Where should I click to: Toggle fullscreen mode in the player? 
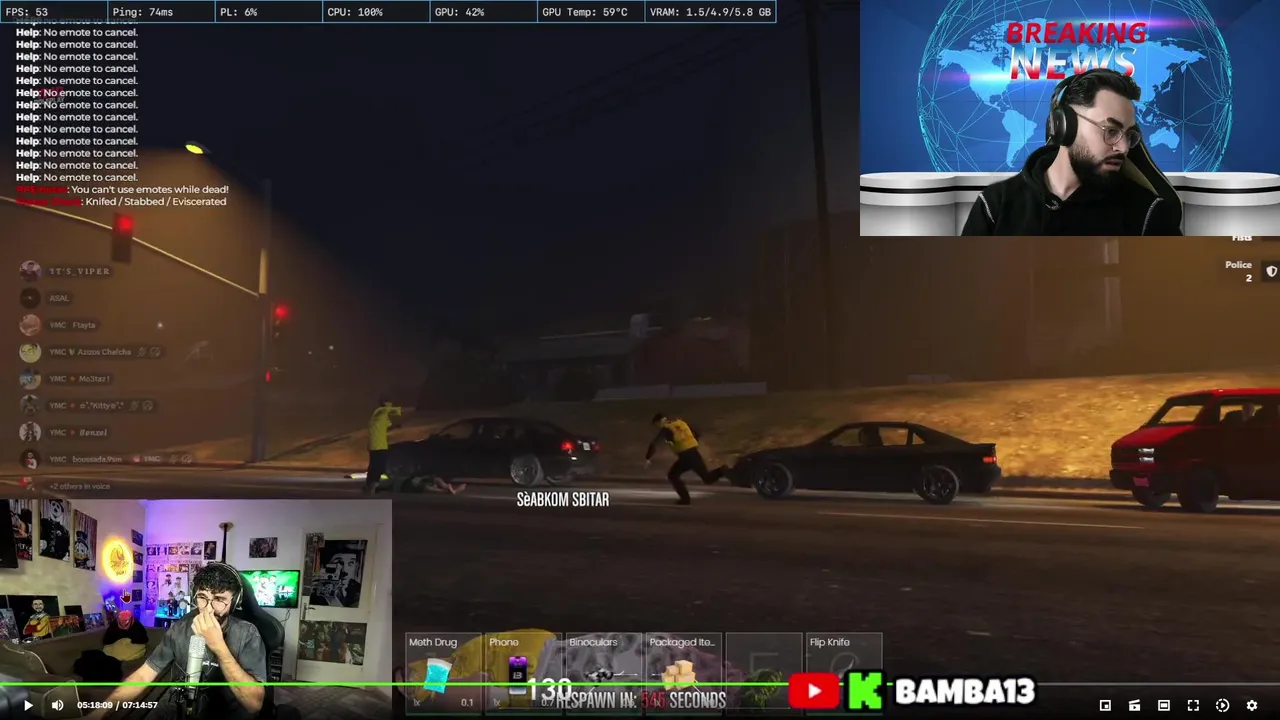(x=1193, y=705)
